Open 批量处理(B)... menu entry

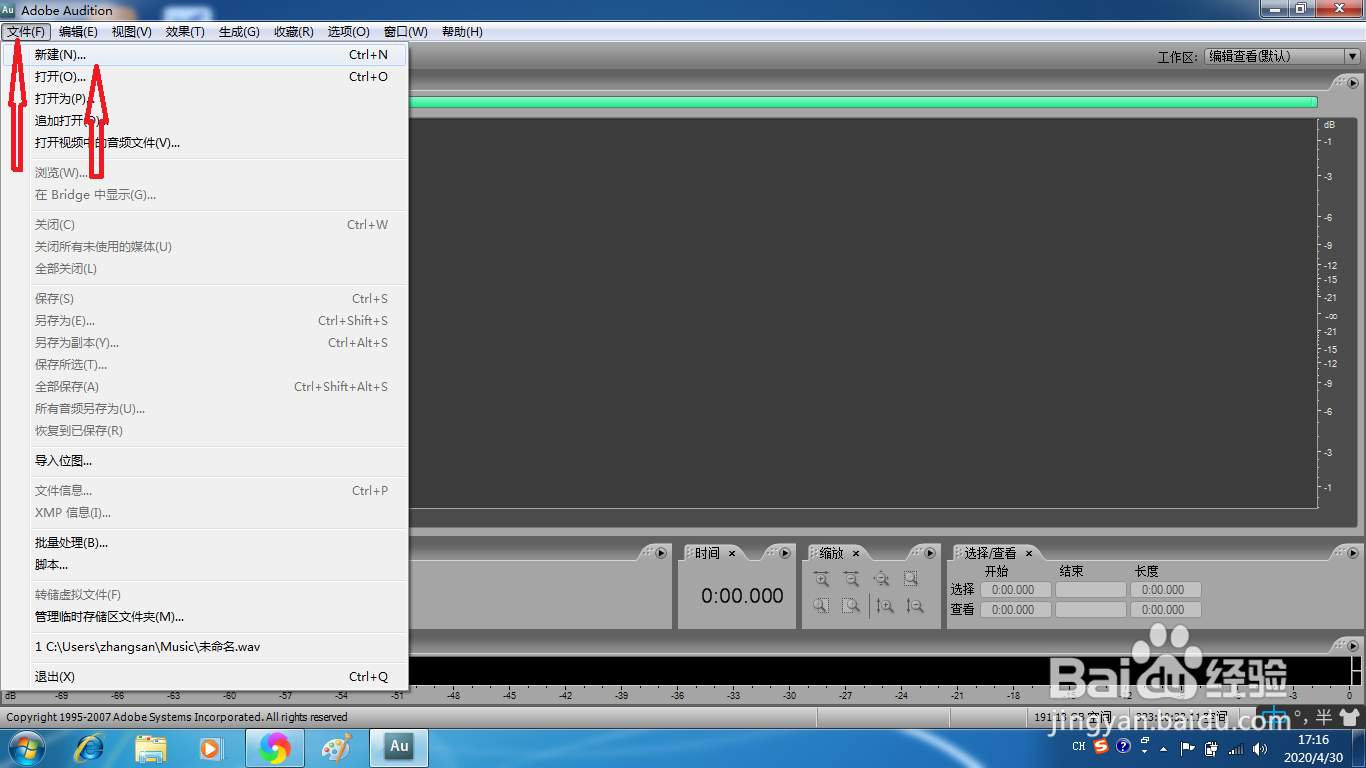click(x=205, y=543)
